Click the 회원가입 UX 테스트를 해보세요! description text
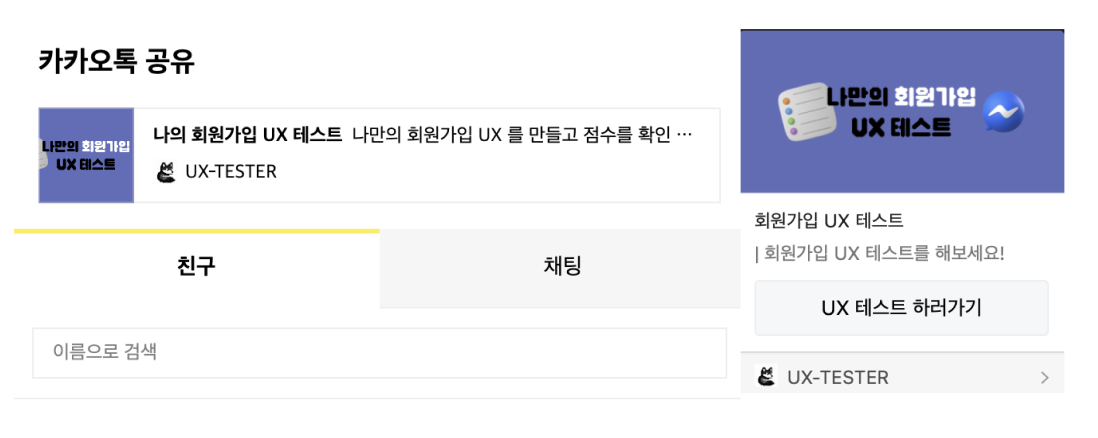The width and height of the screenshot is (1098, 438). click(880, 253)
